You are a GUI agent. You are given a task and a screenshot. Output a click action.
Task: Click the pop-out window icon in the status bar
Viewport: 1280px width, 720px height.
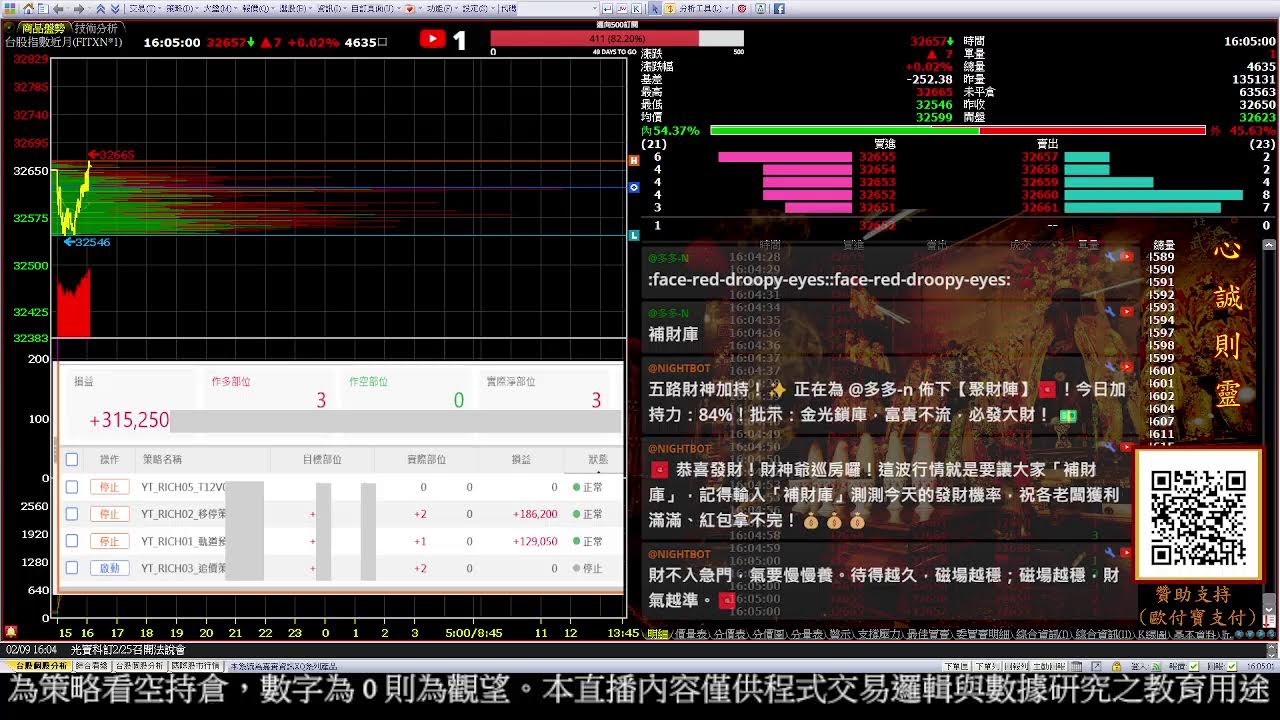pos(1095,666)
